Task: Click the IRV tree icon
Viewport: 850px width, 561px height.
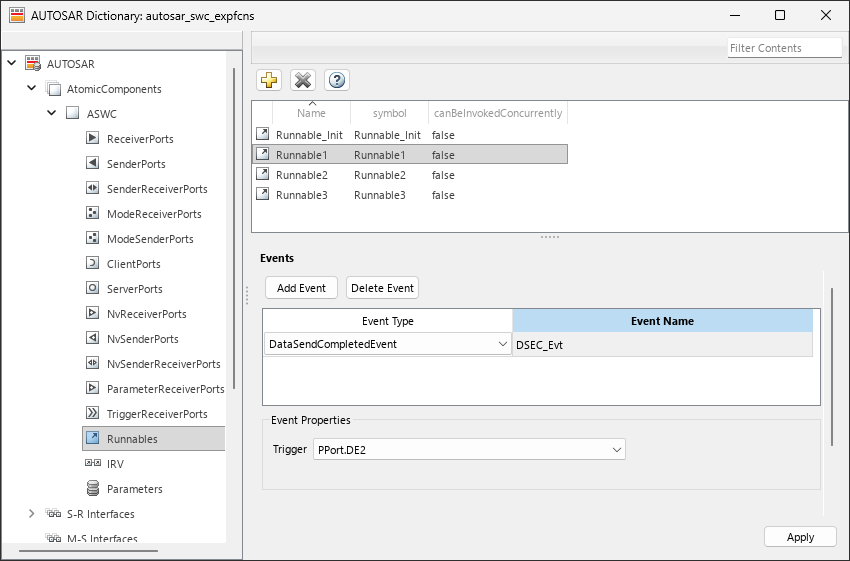Action: (x=93, y=463)
